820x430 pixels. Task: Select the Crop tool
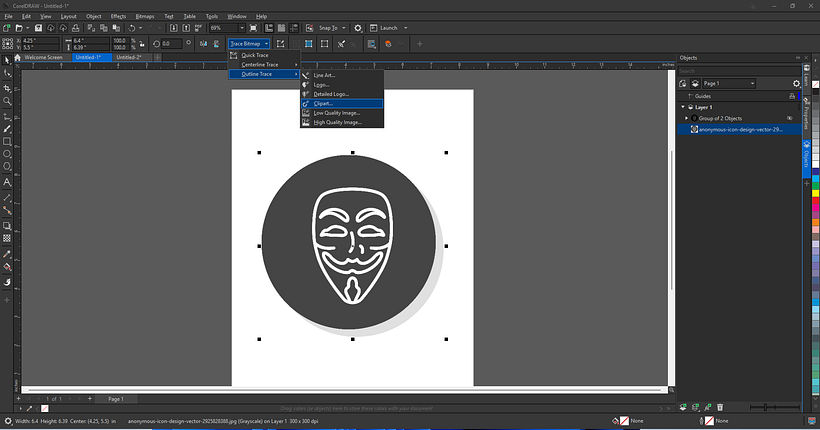click(x=7, y=87)
